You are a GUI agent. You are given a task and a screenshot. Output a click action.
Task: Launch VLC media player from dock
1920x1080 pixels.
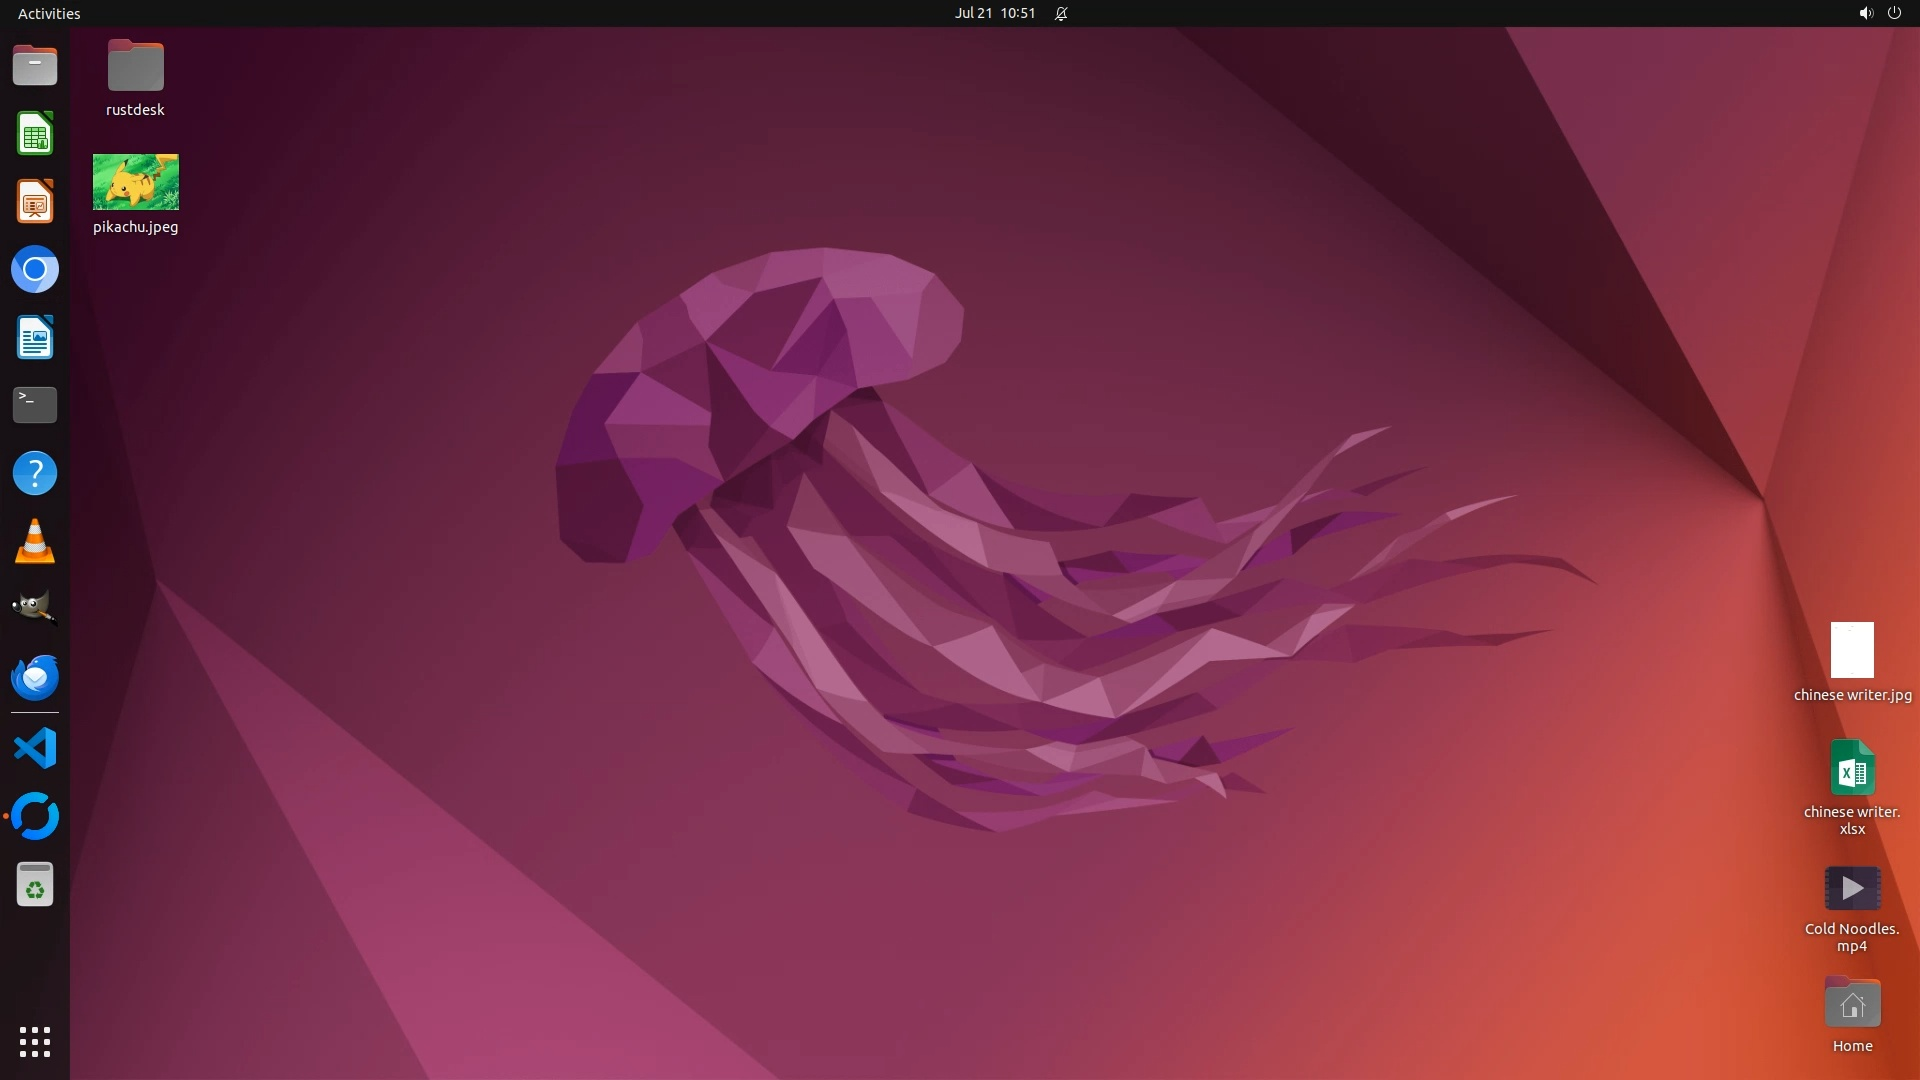pyautogui.click(x=35, y=541)
